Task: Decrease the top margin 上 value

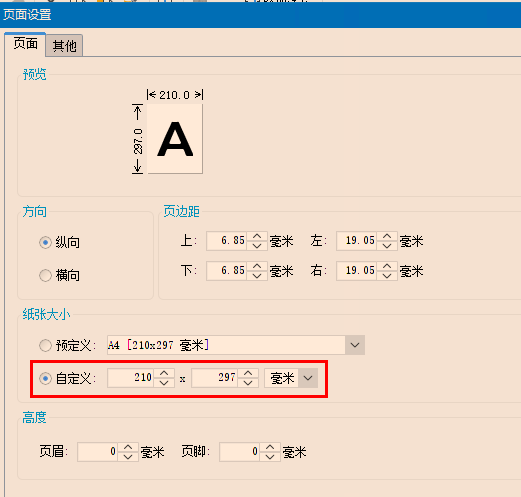Action: click(x=257, y=246)
